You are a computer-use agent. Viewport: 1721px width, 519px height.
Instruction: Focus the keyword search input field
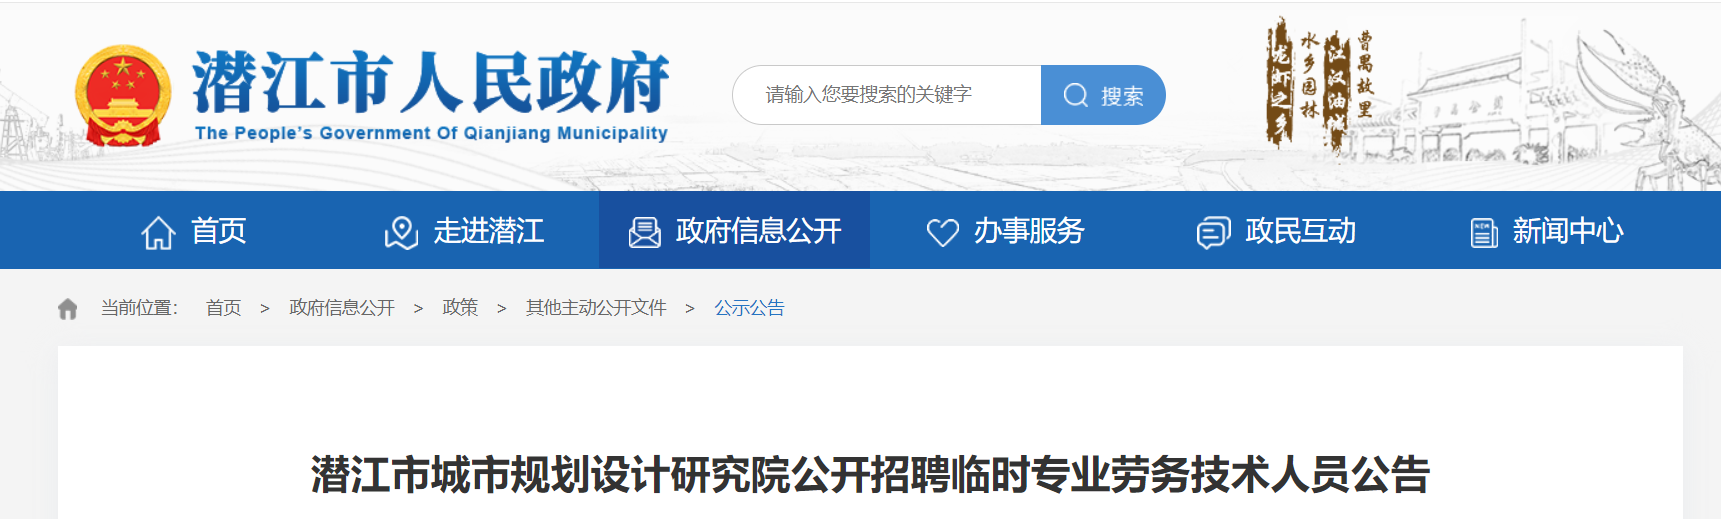click(x=887, y=95)
